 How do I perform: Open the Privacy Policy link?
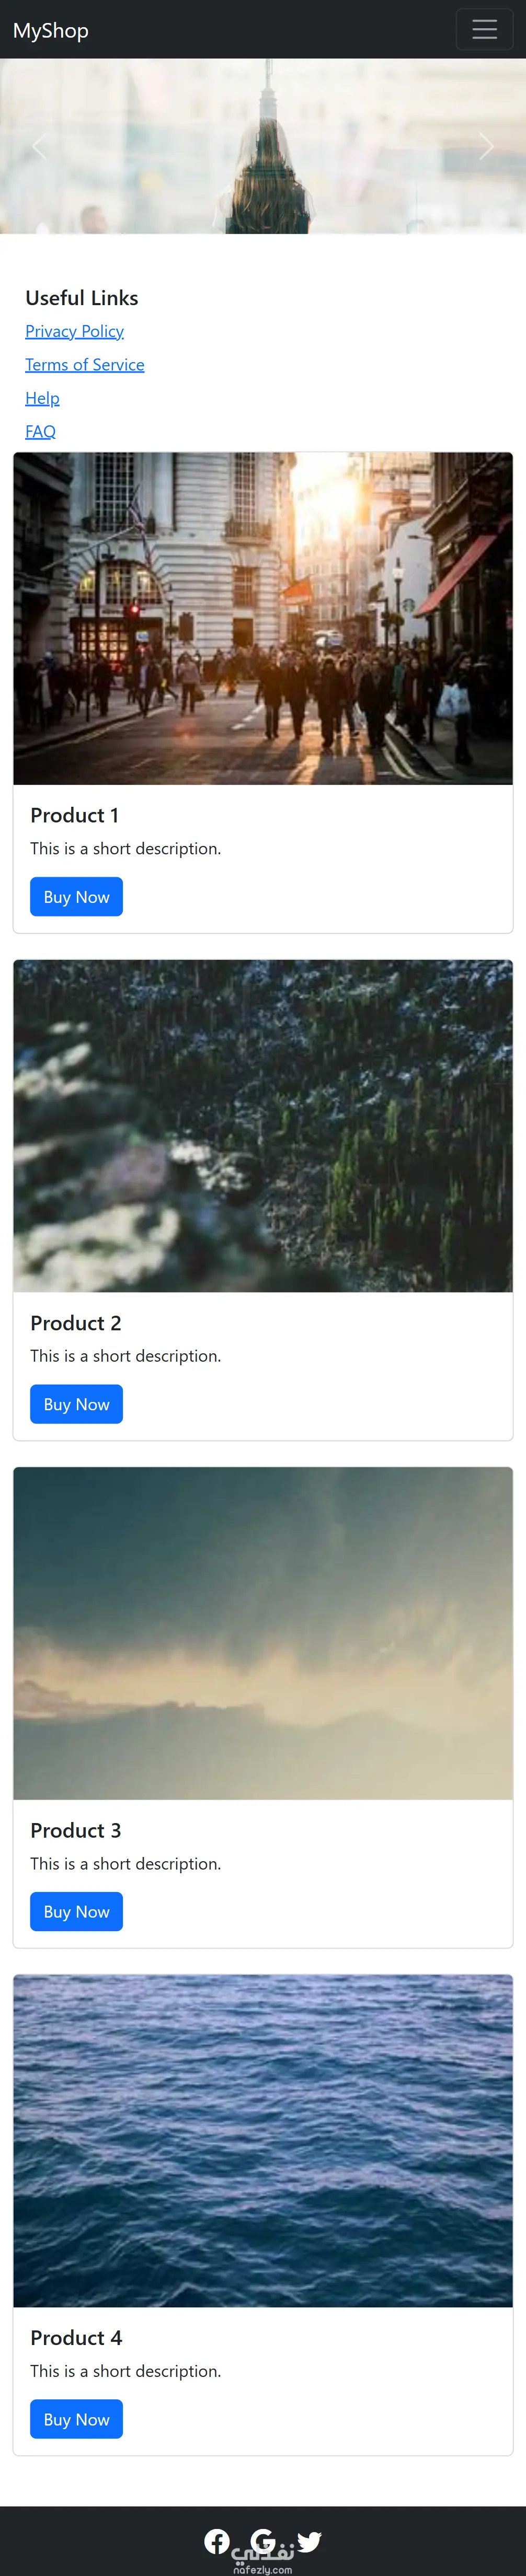click(74, 331)
